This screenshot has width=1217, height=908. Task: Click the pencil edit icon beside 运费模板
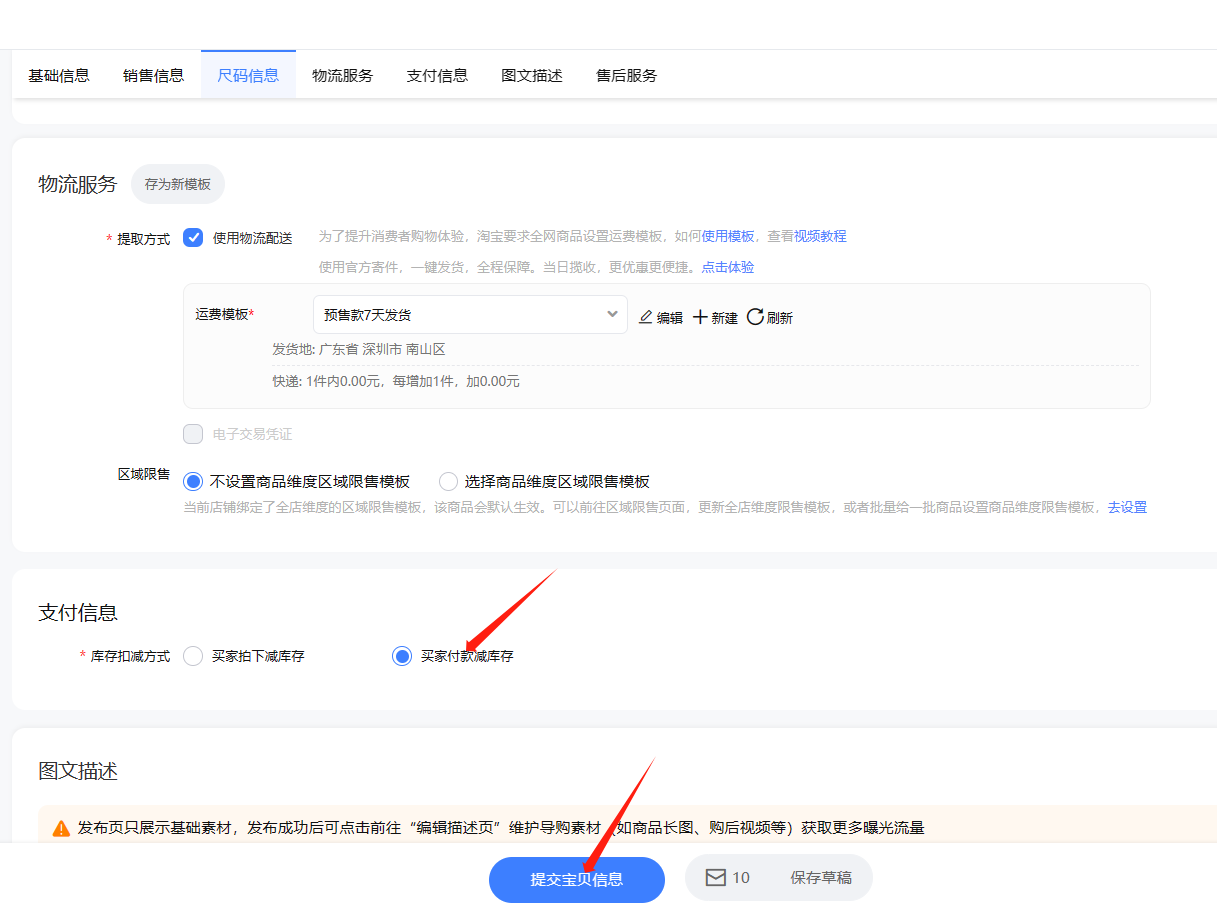646,317
